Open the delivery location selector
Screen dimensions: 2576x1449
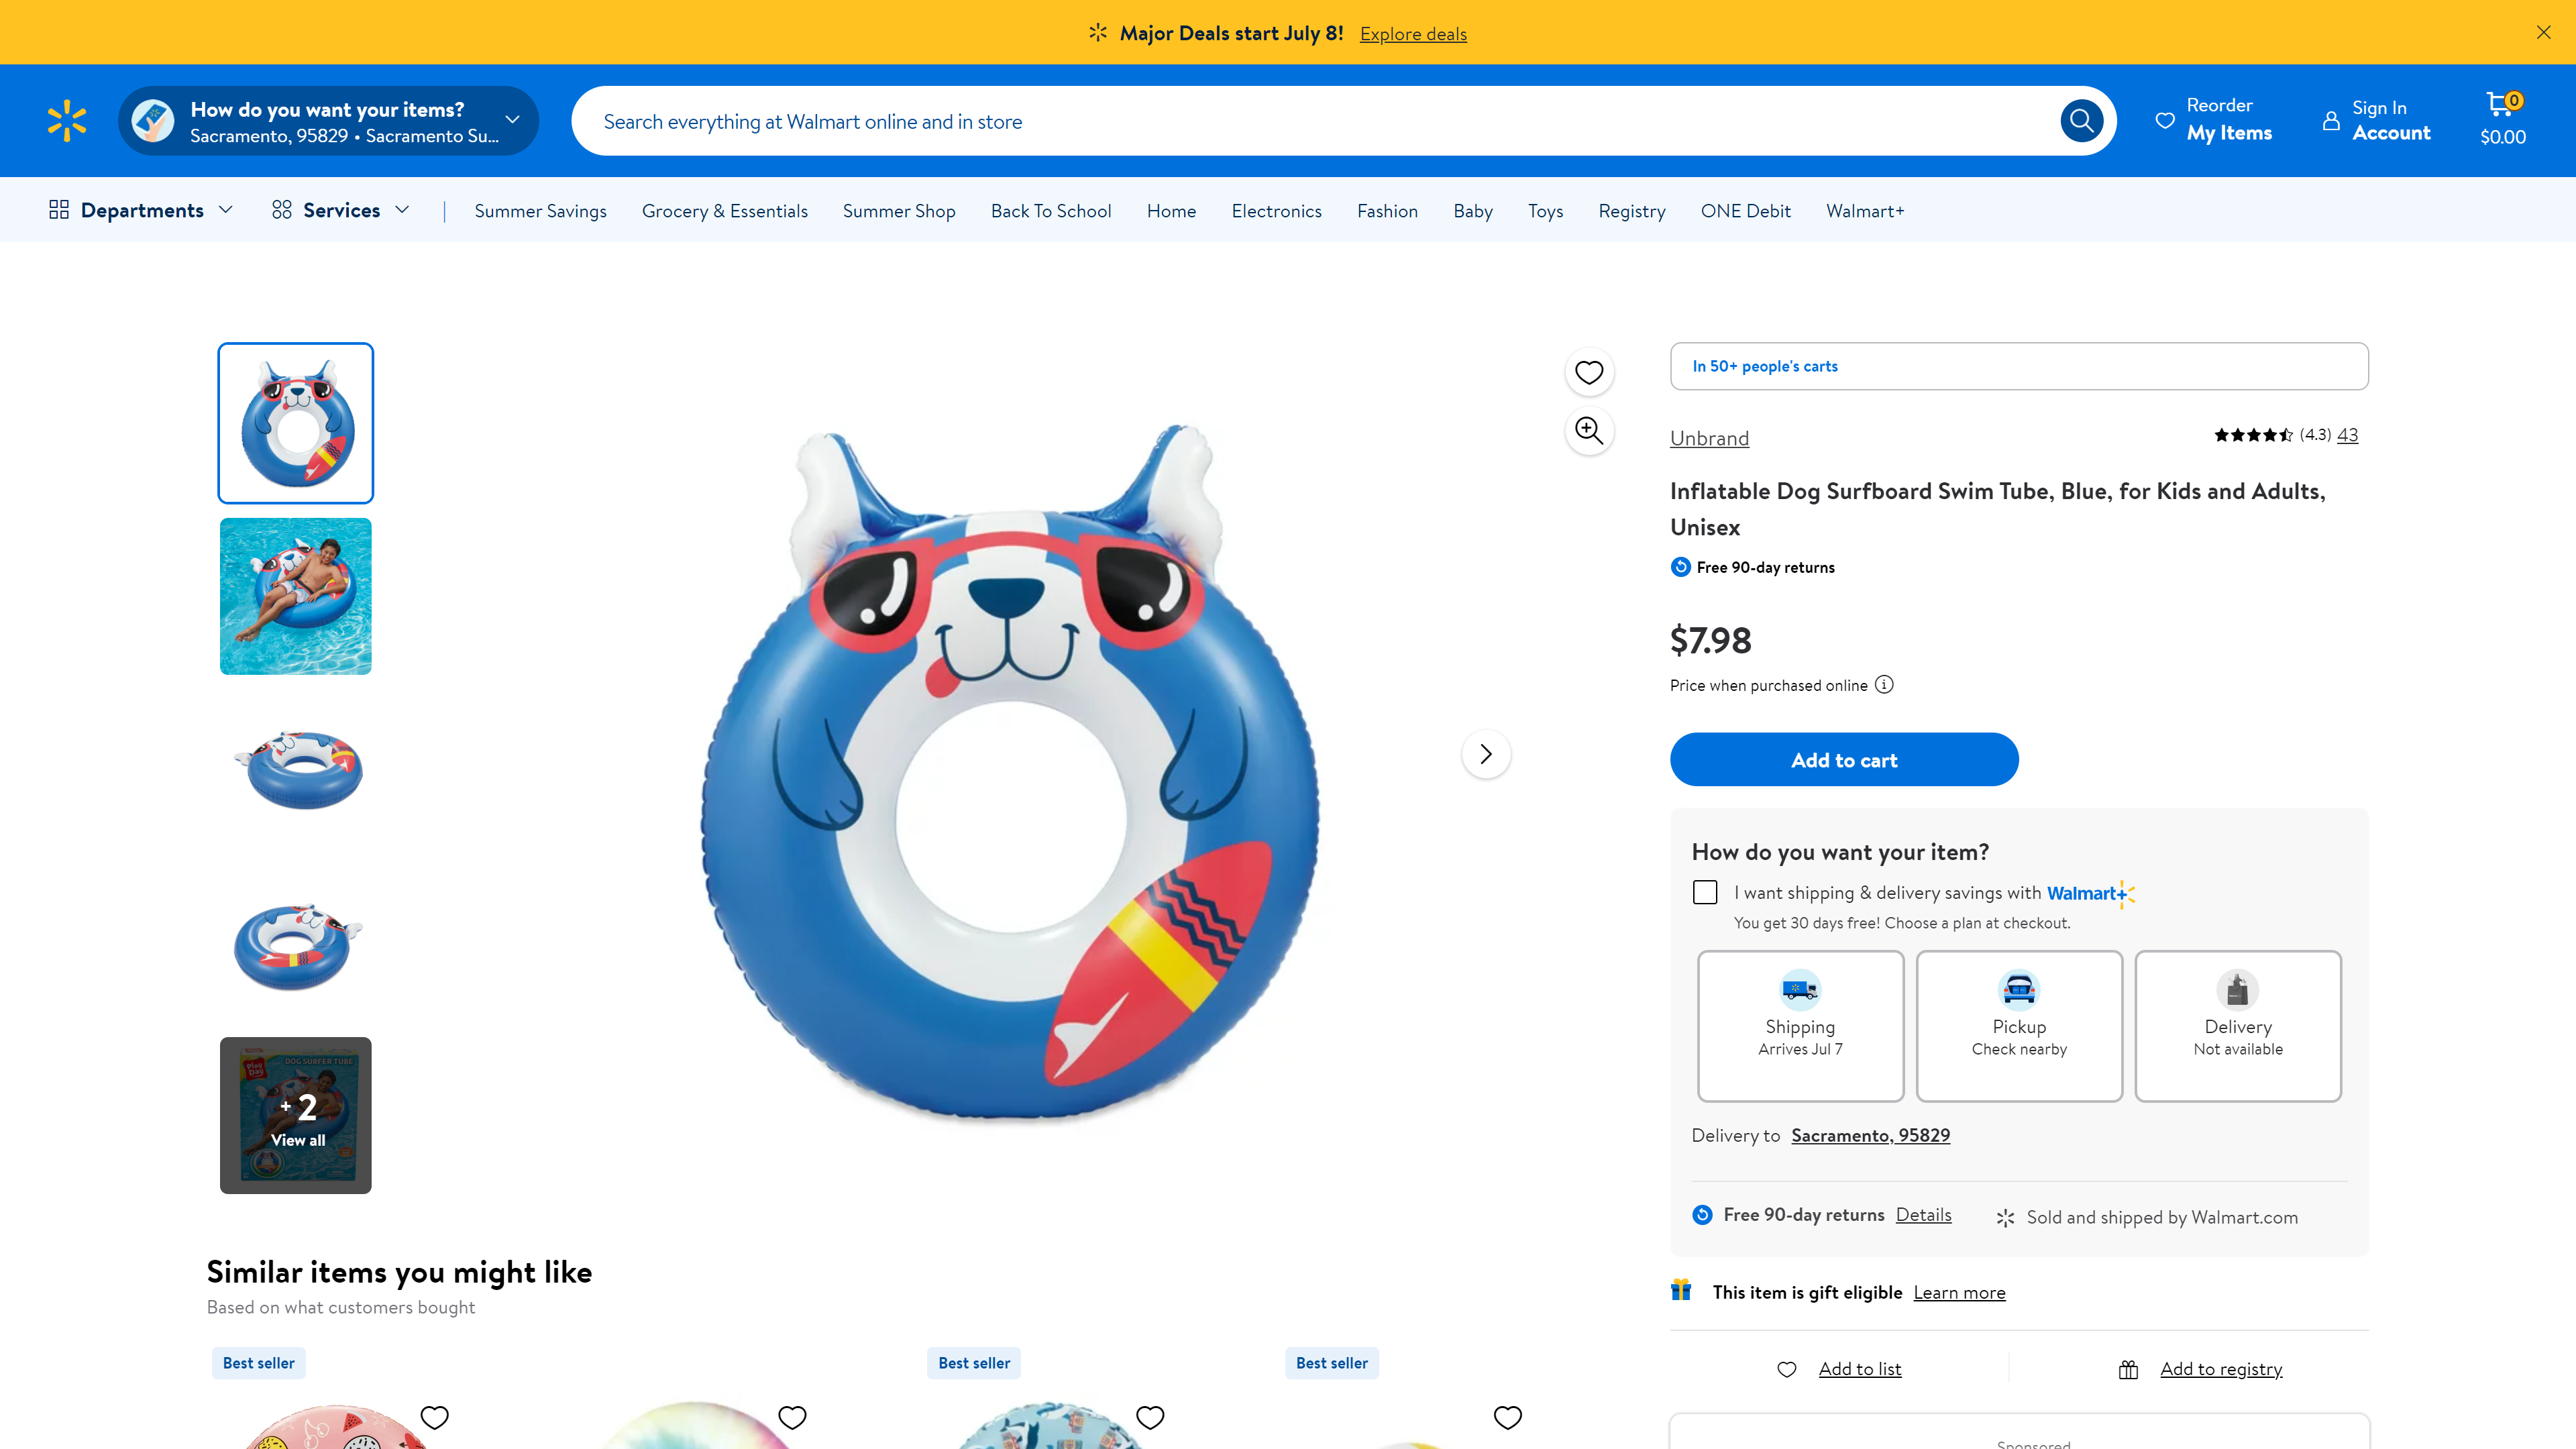pos(328,121)
